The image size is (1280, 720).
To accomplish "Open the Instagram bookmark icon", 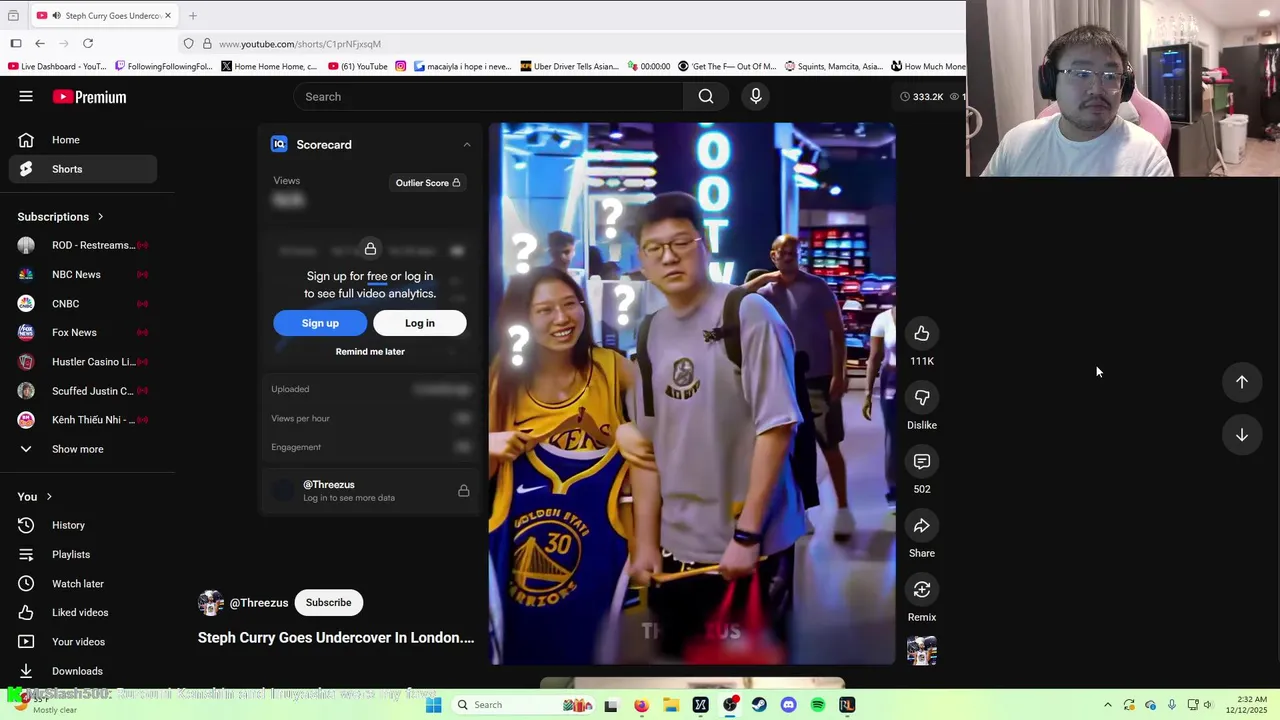I will pos(401,66).
